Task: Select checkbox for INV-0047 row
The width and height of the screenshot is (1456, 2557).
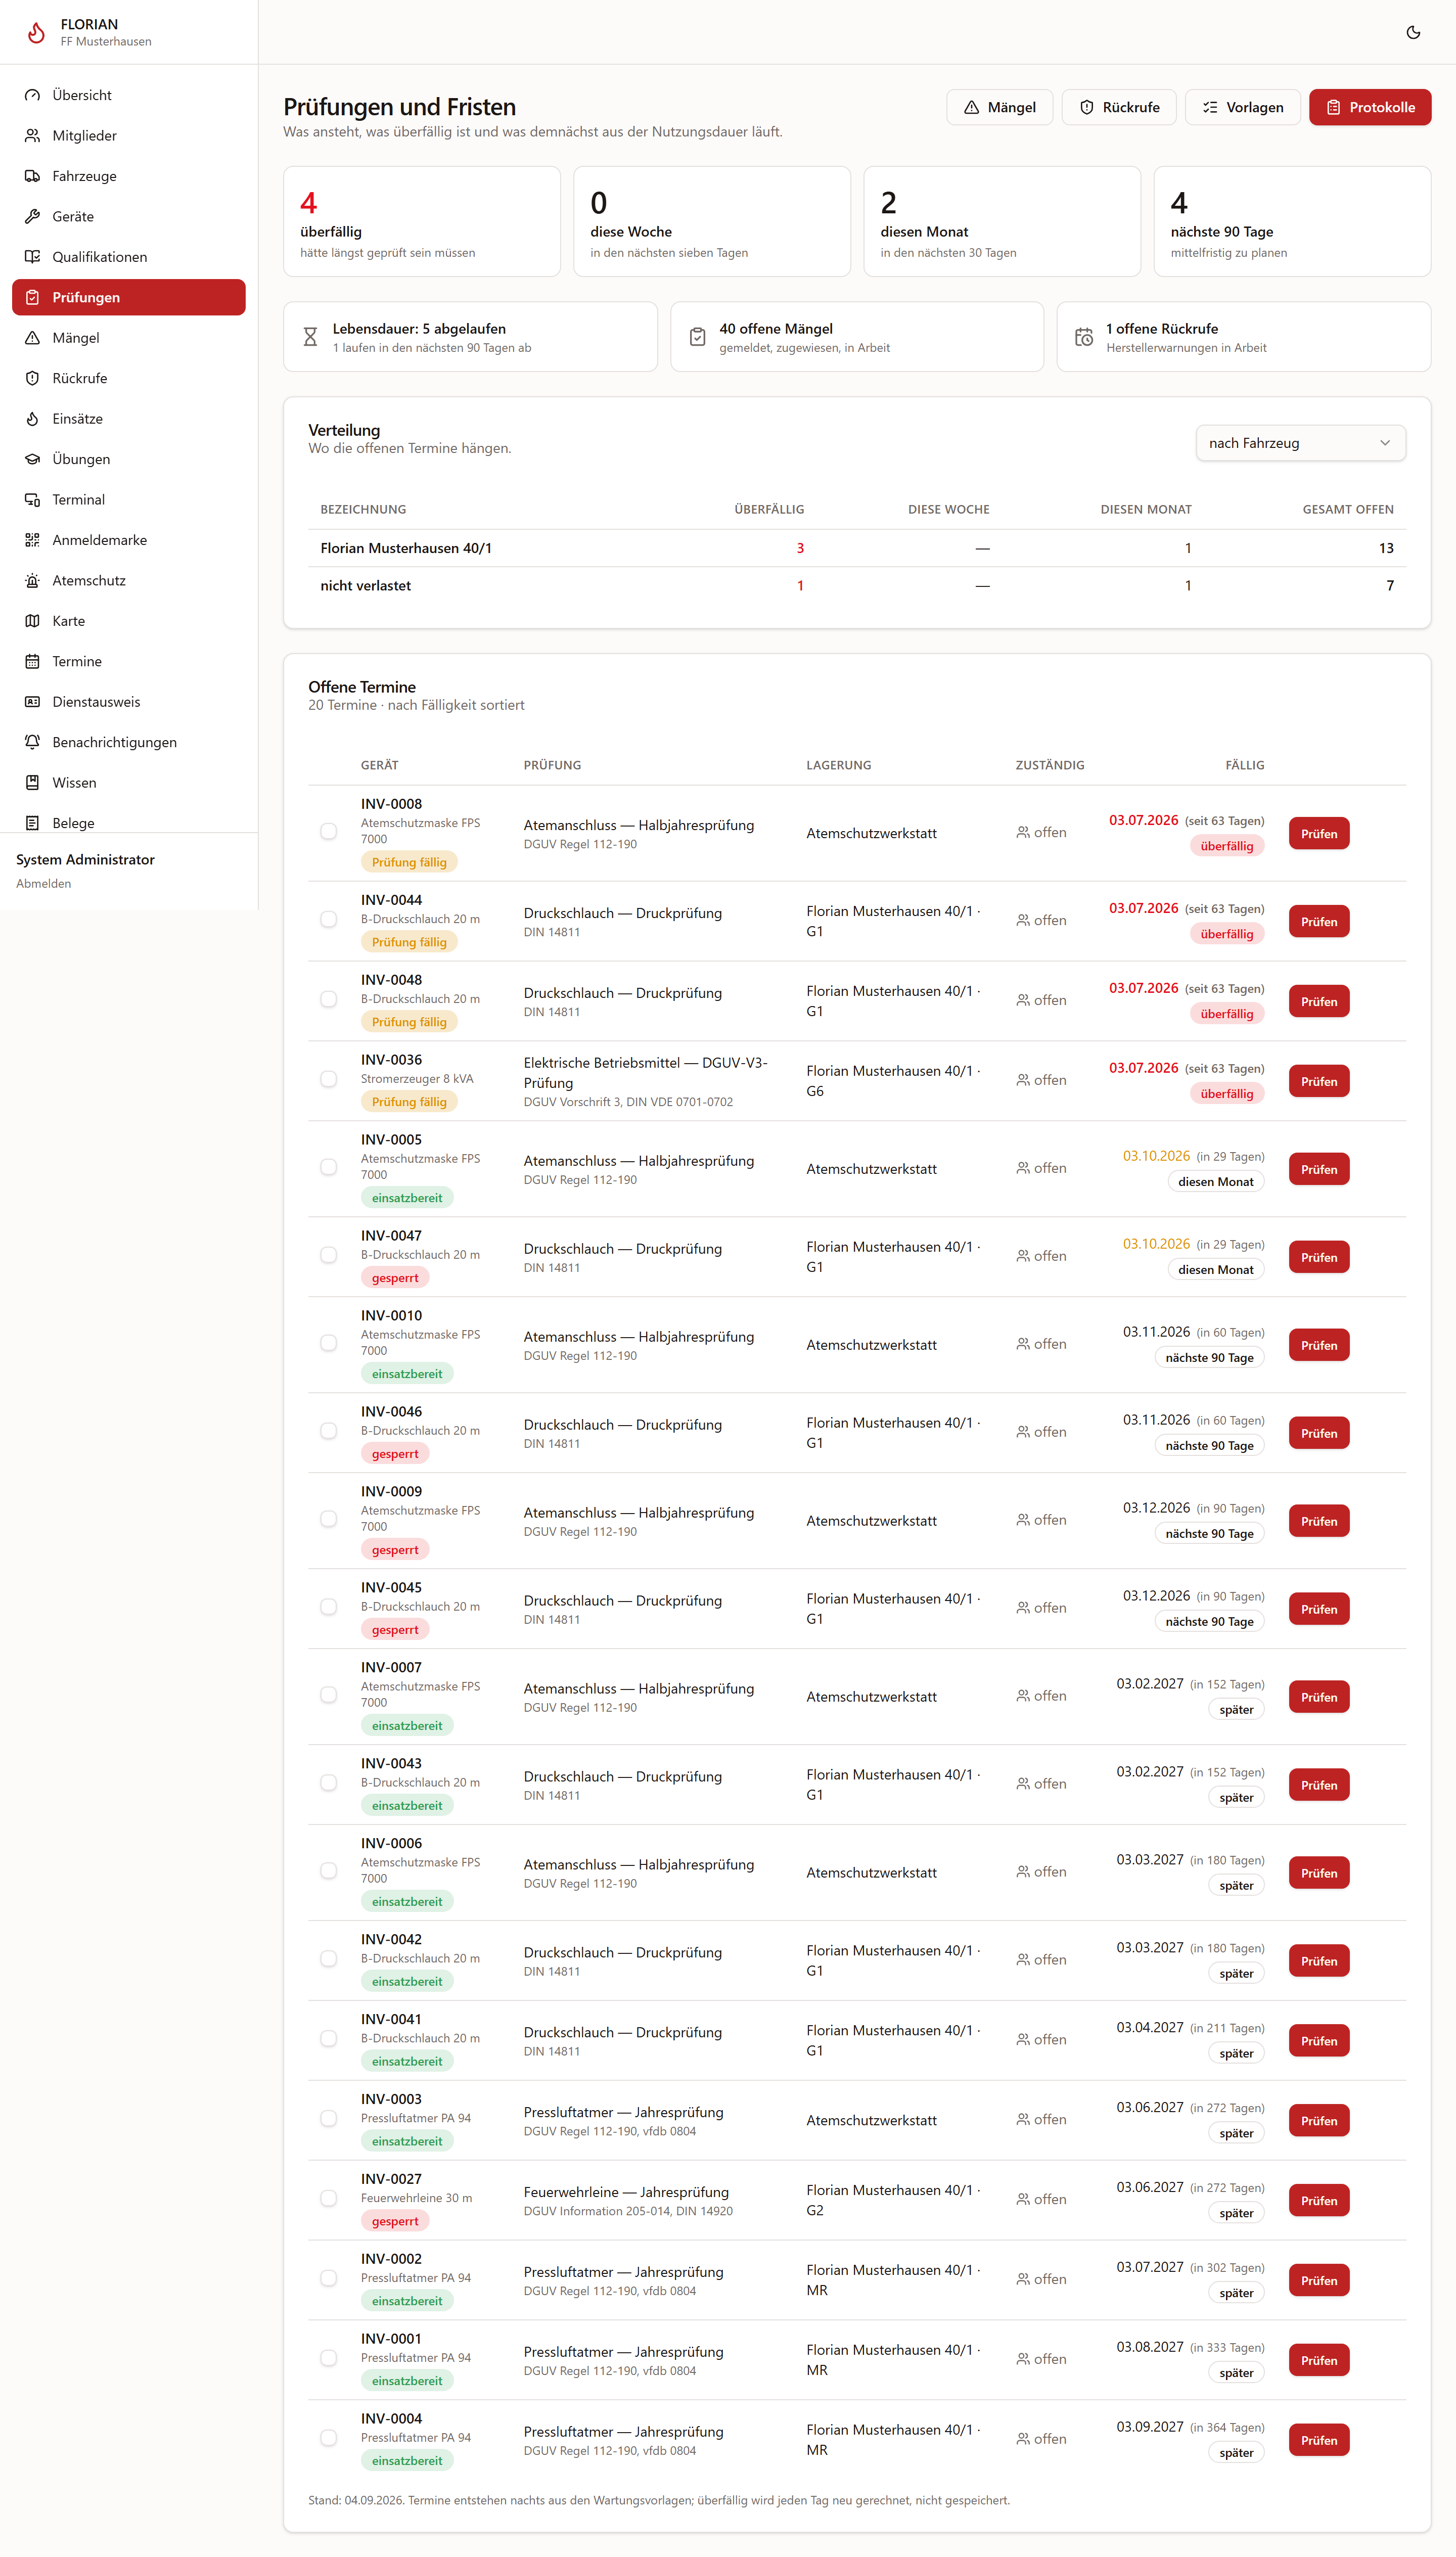Action: 328,1256
